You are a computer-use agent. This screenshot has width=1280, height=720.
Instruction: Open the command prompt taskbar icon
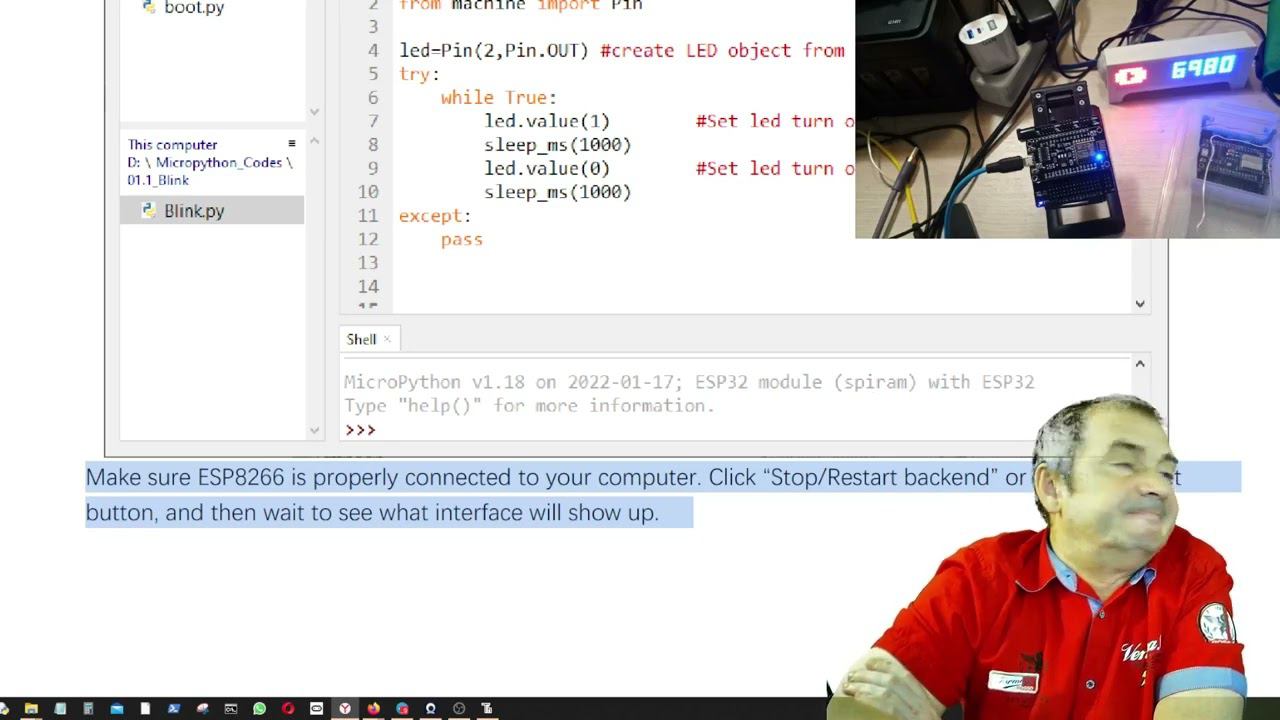click(x=231, y=709)
